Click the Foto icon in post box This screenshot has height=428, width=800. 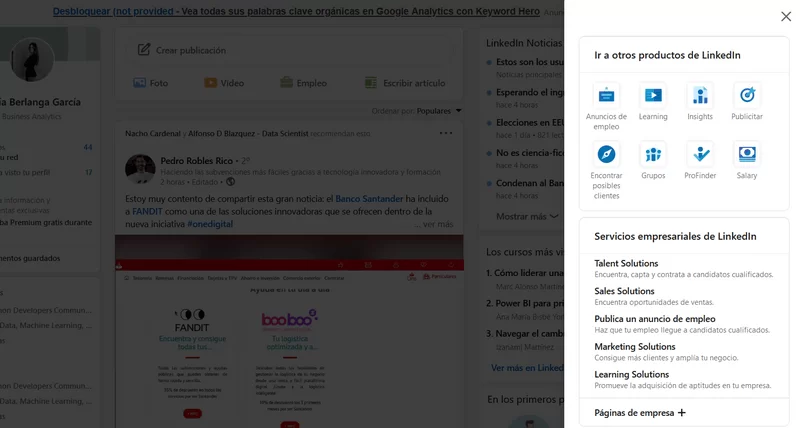coord(139,83)
